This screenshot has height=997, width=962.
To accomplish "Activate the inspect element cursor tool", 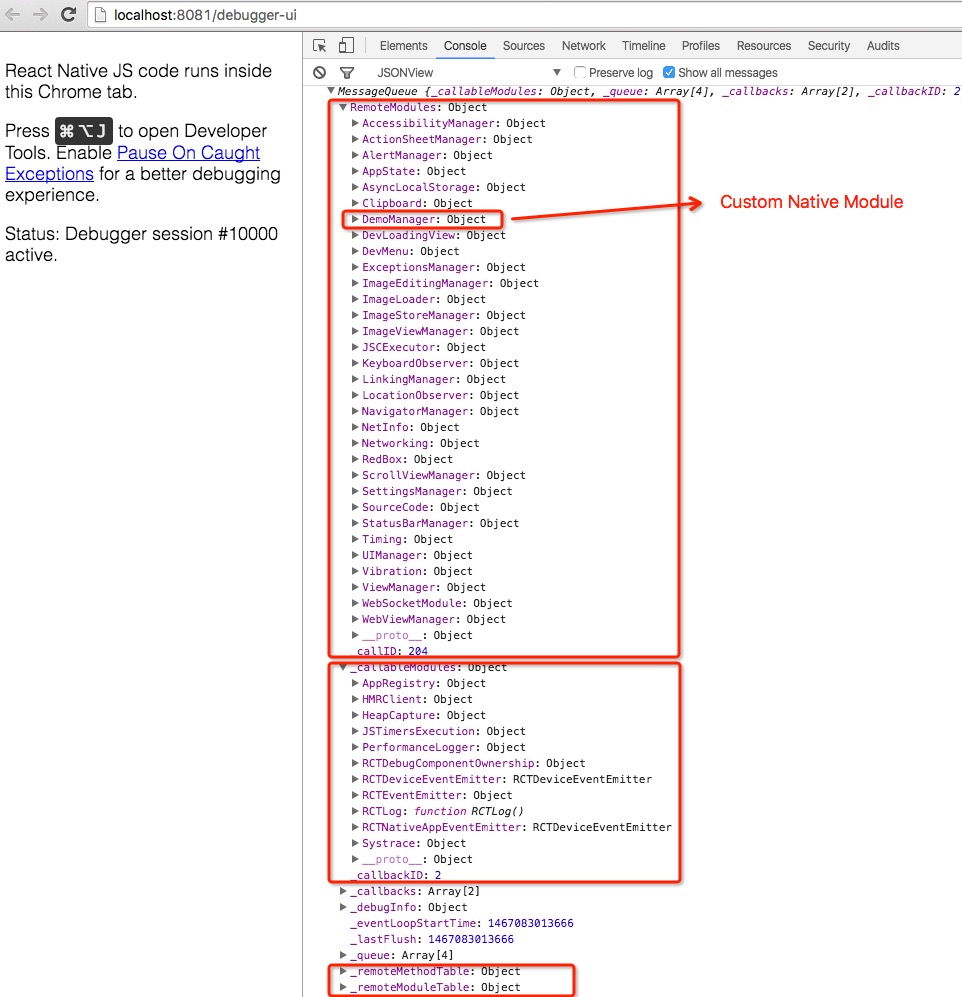I will point(320,46).
